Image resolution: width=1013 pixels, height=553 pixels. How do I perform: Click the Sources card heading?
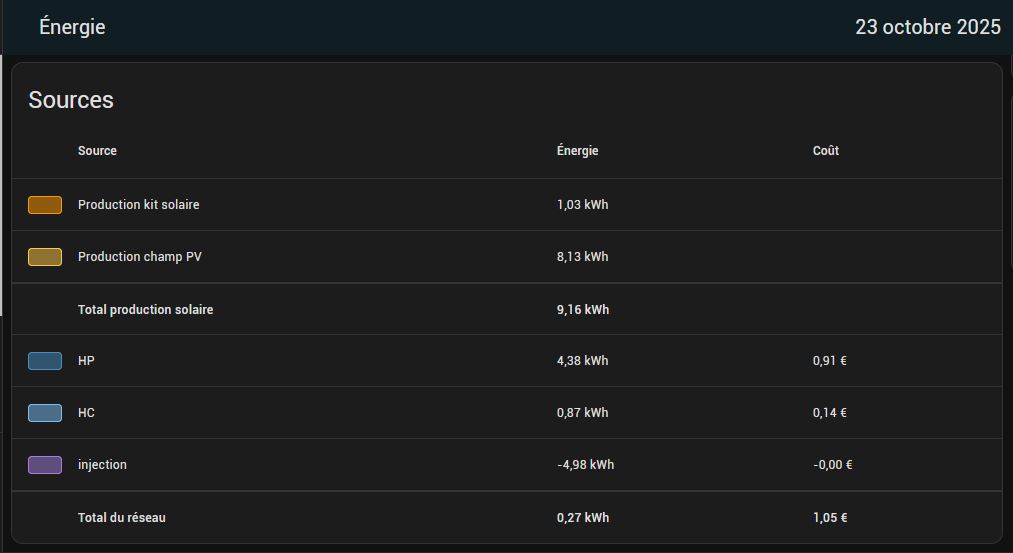[71, 100]
